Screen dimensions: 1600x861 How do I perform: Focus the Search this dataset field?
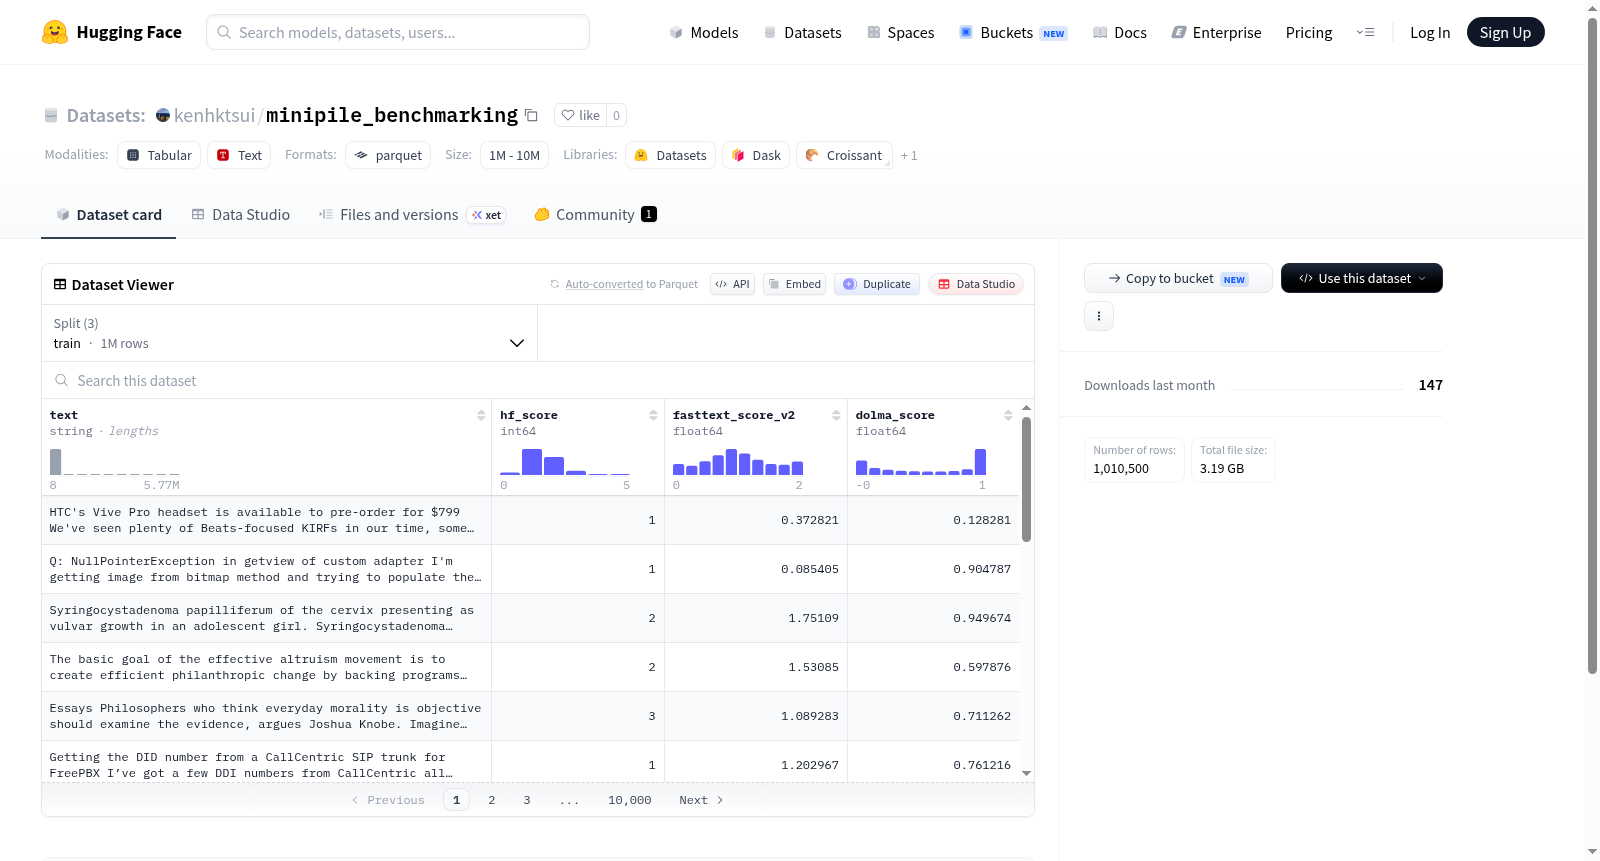pyautogui.click(x=538, y=380)
